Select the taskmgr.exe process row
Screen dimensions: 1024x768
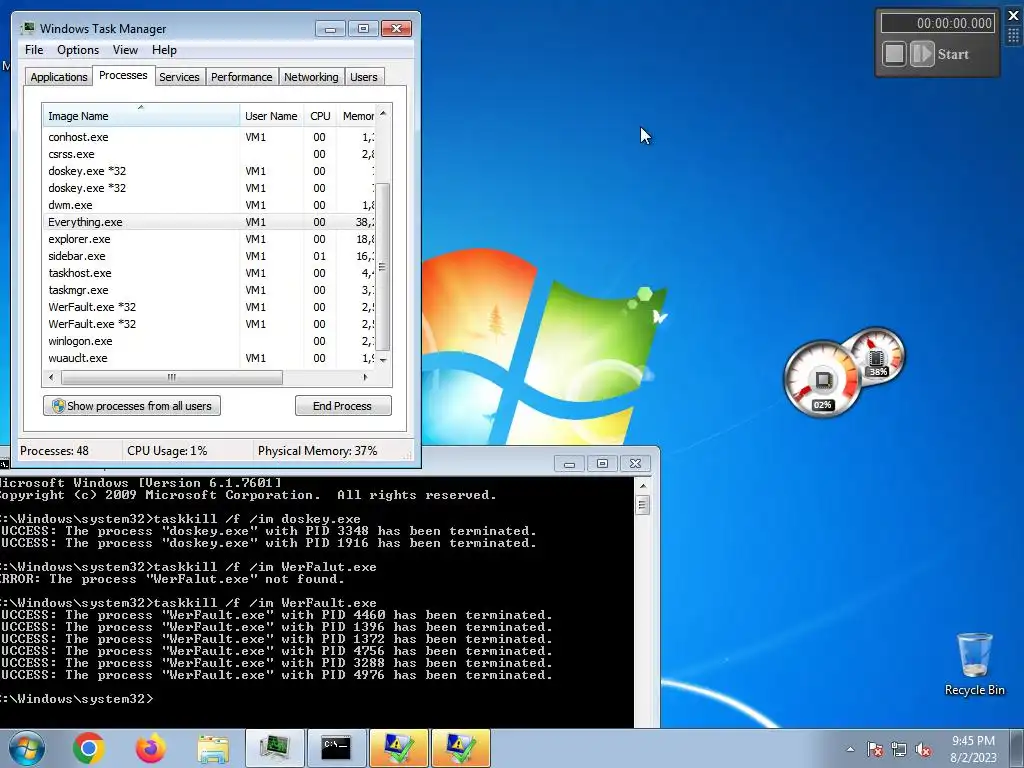click(x=209, y=290)
